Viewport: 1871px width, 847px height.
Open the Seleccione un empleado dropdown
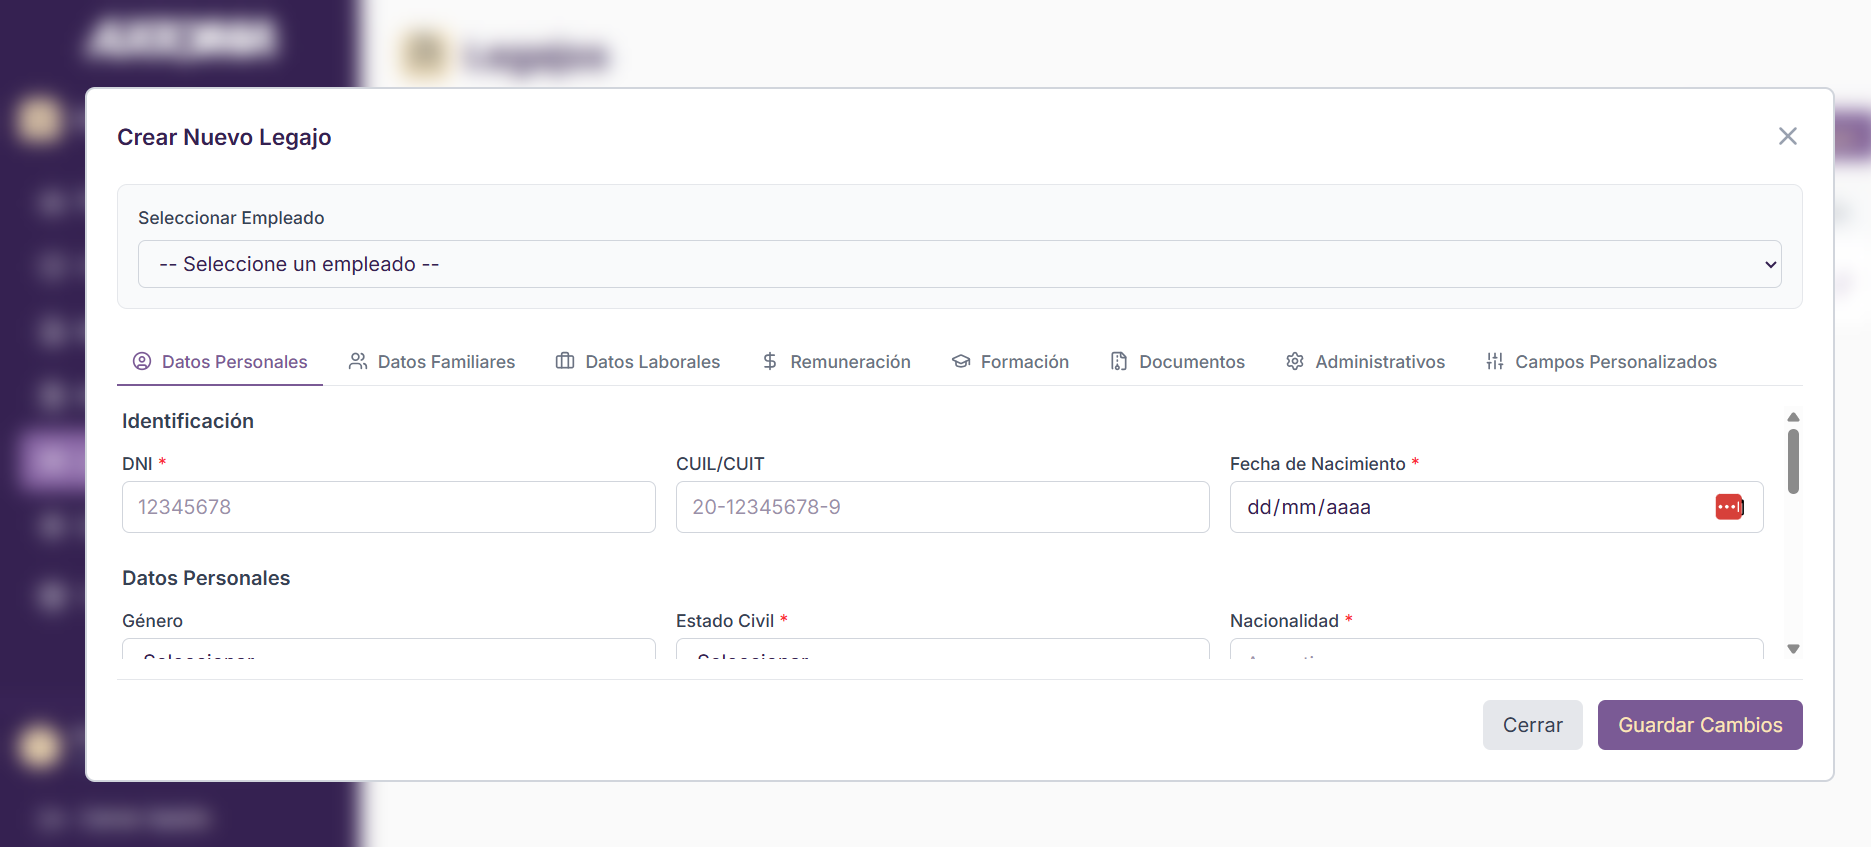pyautogui.click(x=959, y=264)
